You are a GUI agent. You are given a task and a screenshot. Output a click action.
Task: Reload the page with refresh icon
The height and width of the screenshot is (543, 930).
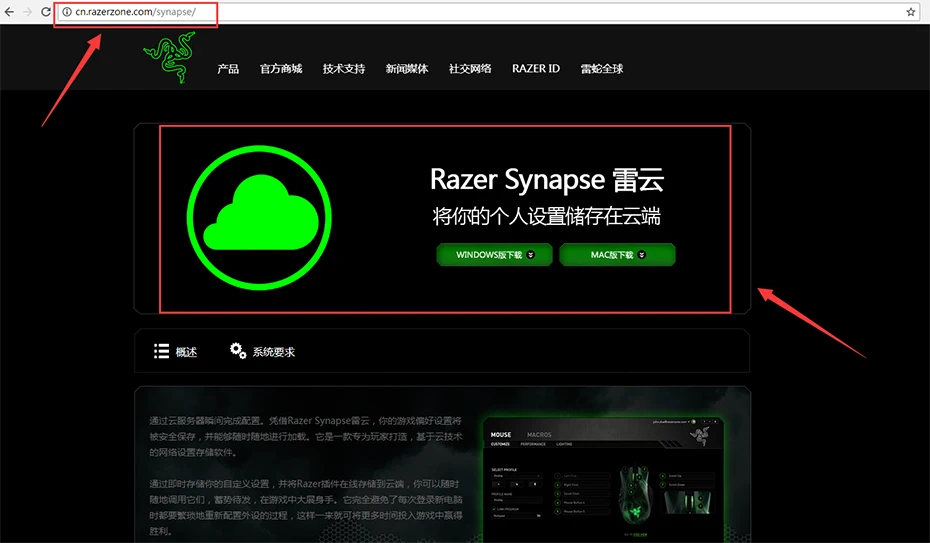pos(46,12)
